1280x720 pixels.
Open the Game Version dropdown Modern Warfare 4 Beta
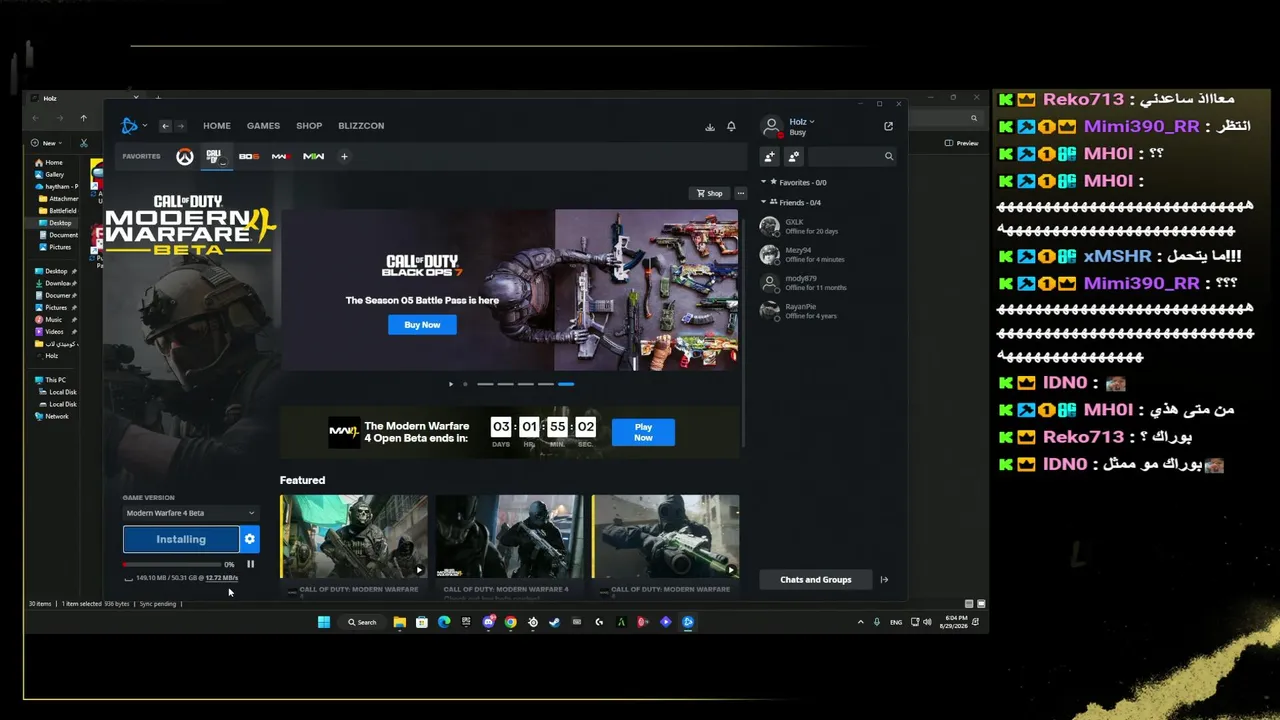point(190,513)
